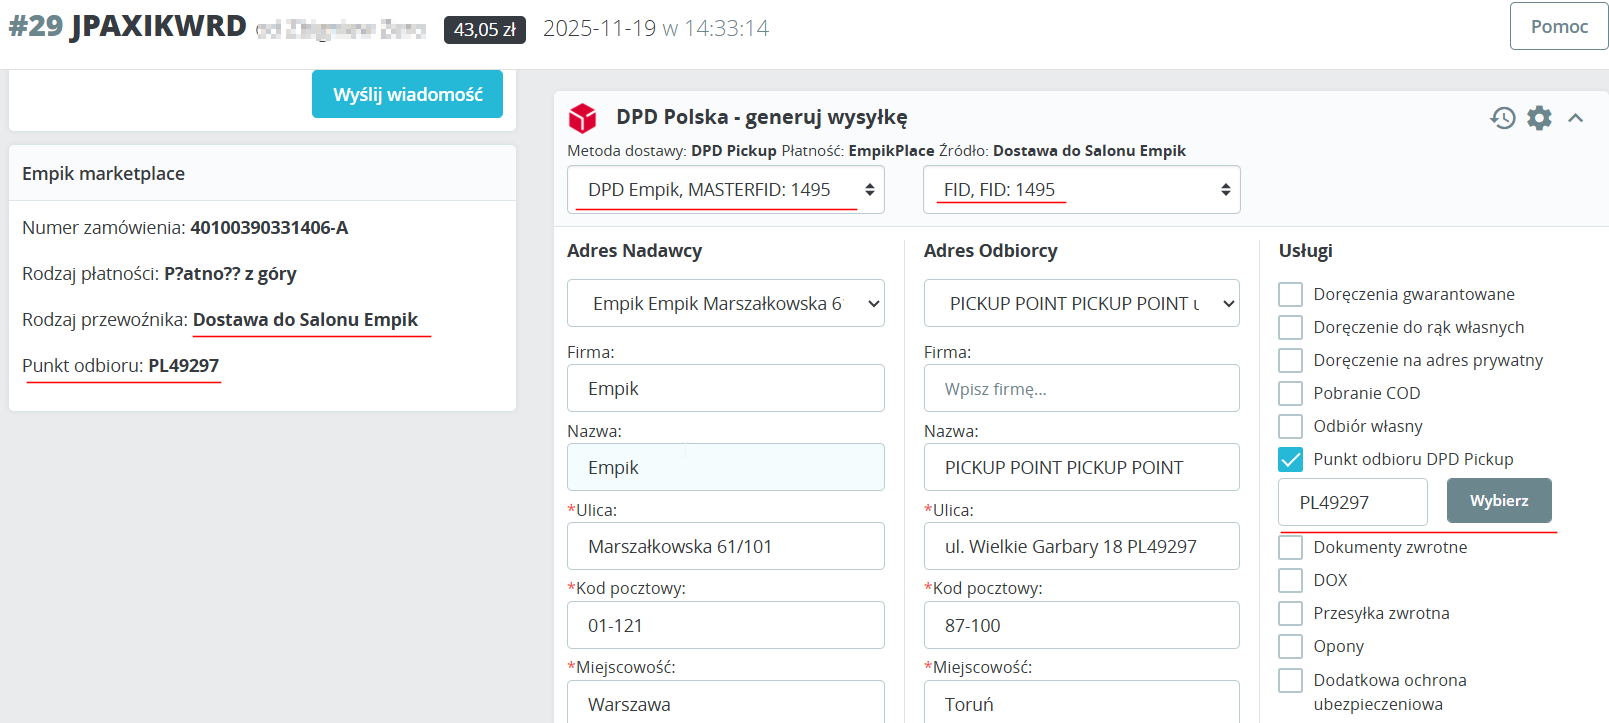Toggle Pobranie COD checkbox
Screen dimensions: 1609x723
click(1291, 393)
